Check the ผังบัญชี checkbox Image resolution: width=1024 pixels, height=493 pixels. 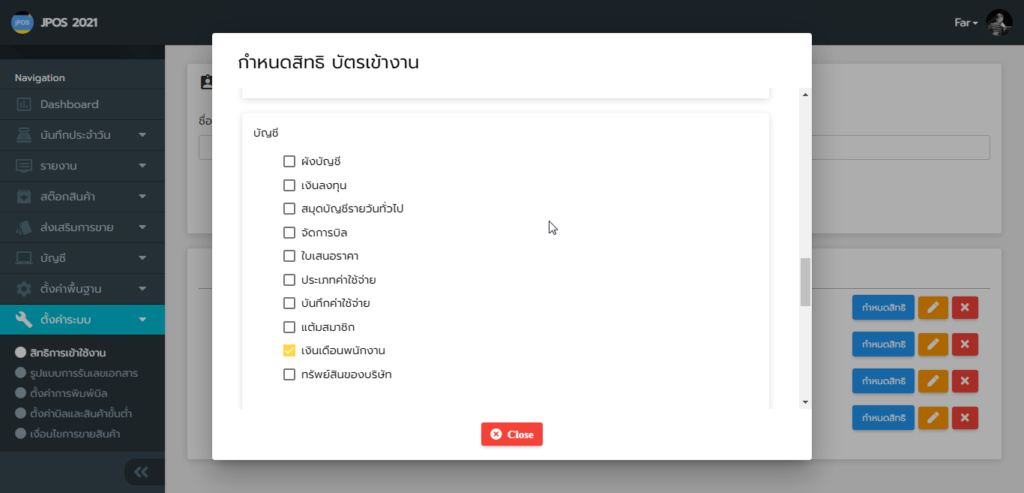tap(289, 161)
